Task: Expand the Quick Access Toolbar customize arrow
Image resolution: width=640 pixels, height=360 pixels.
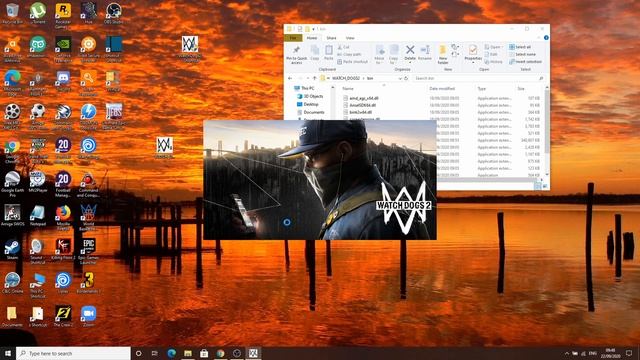Action: [x=313, y=29]
